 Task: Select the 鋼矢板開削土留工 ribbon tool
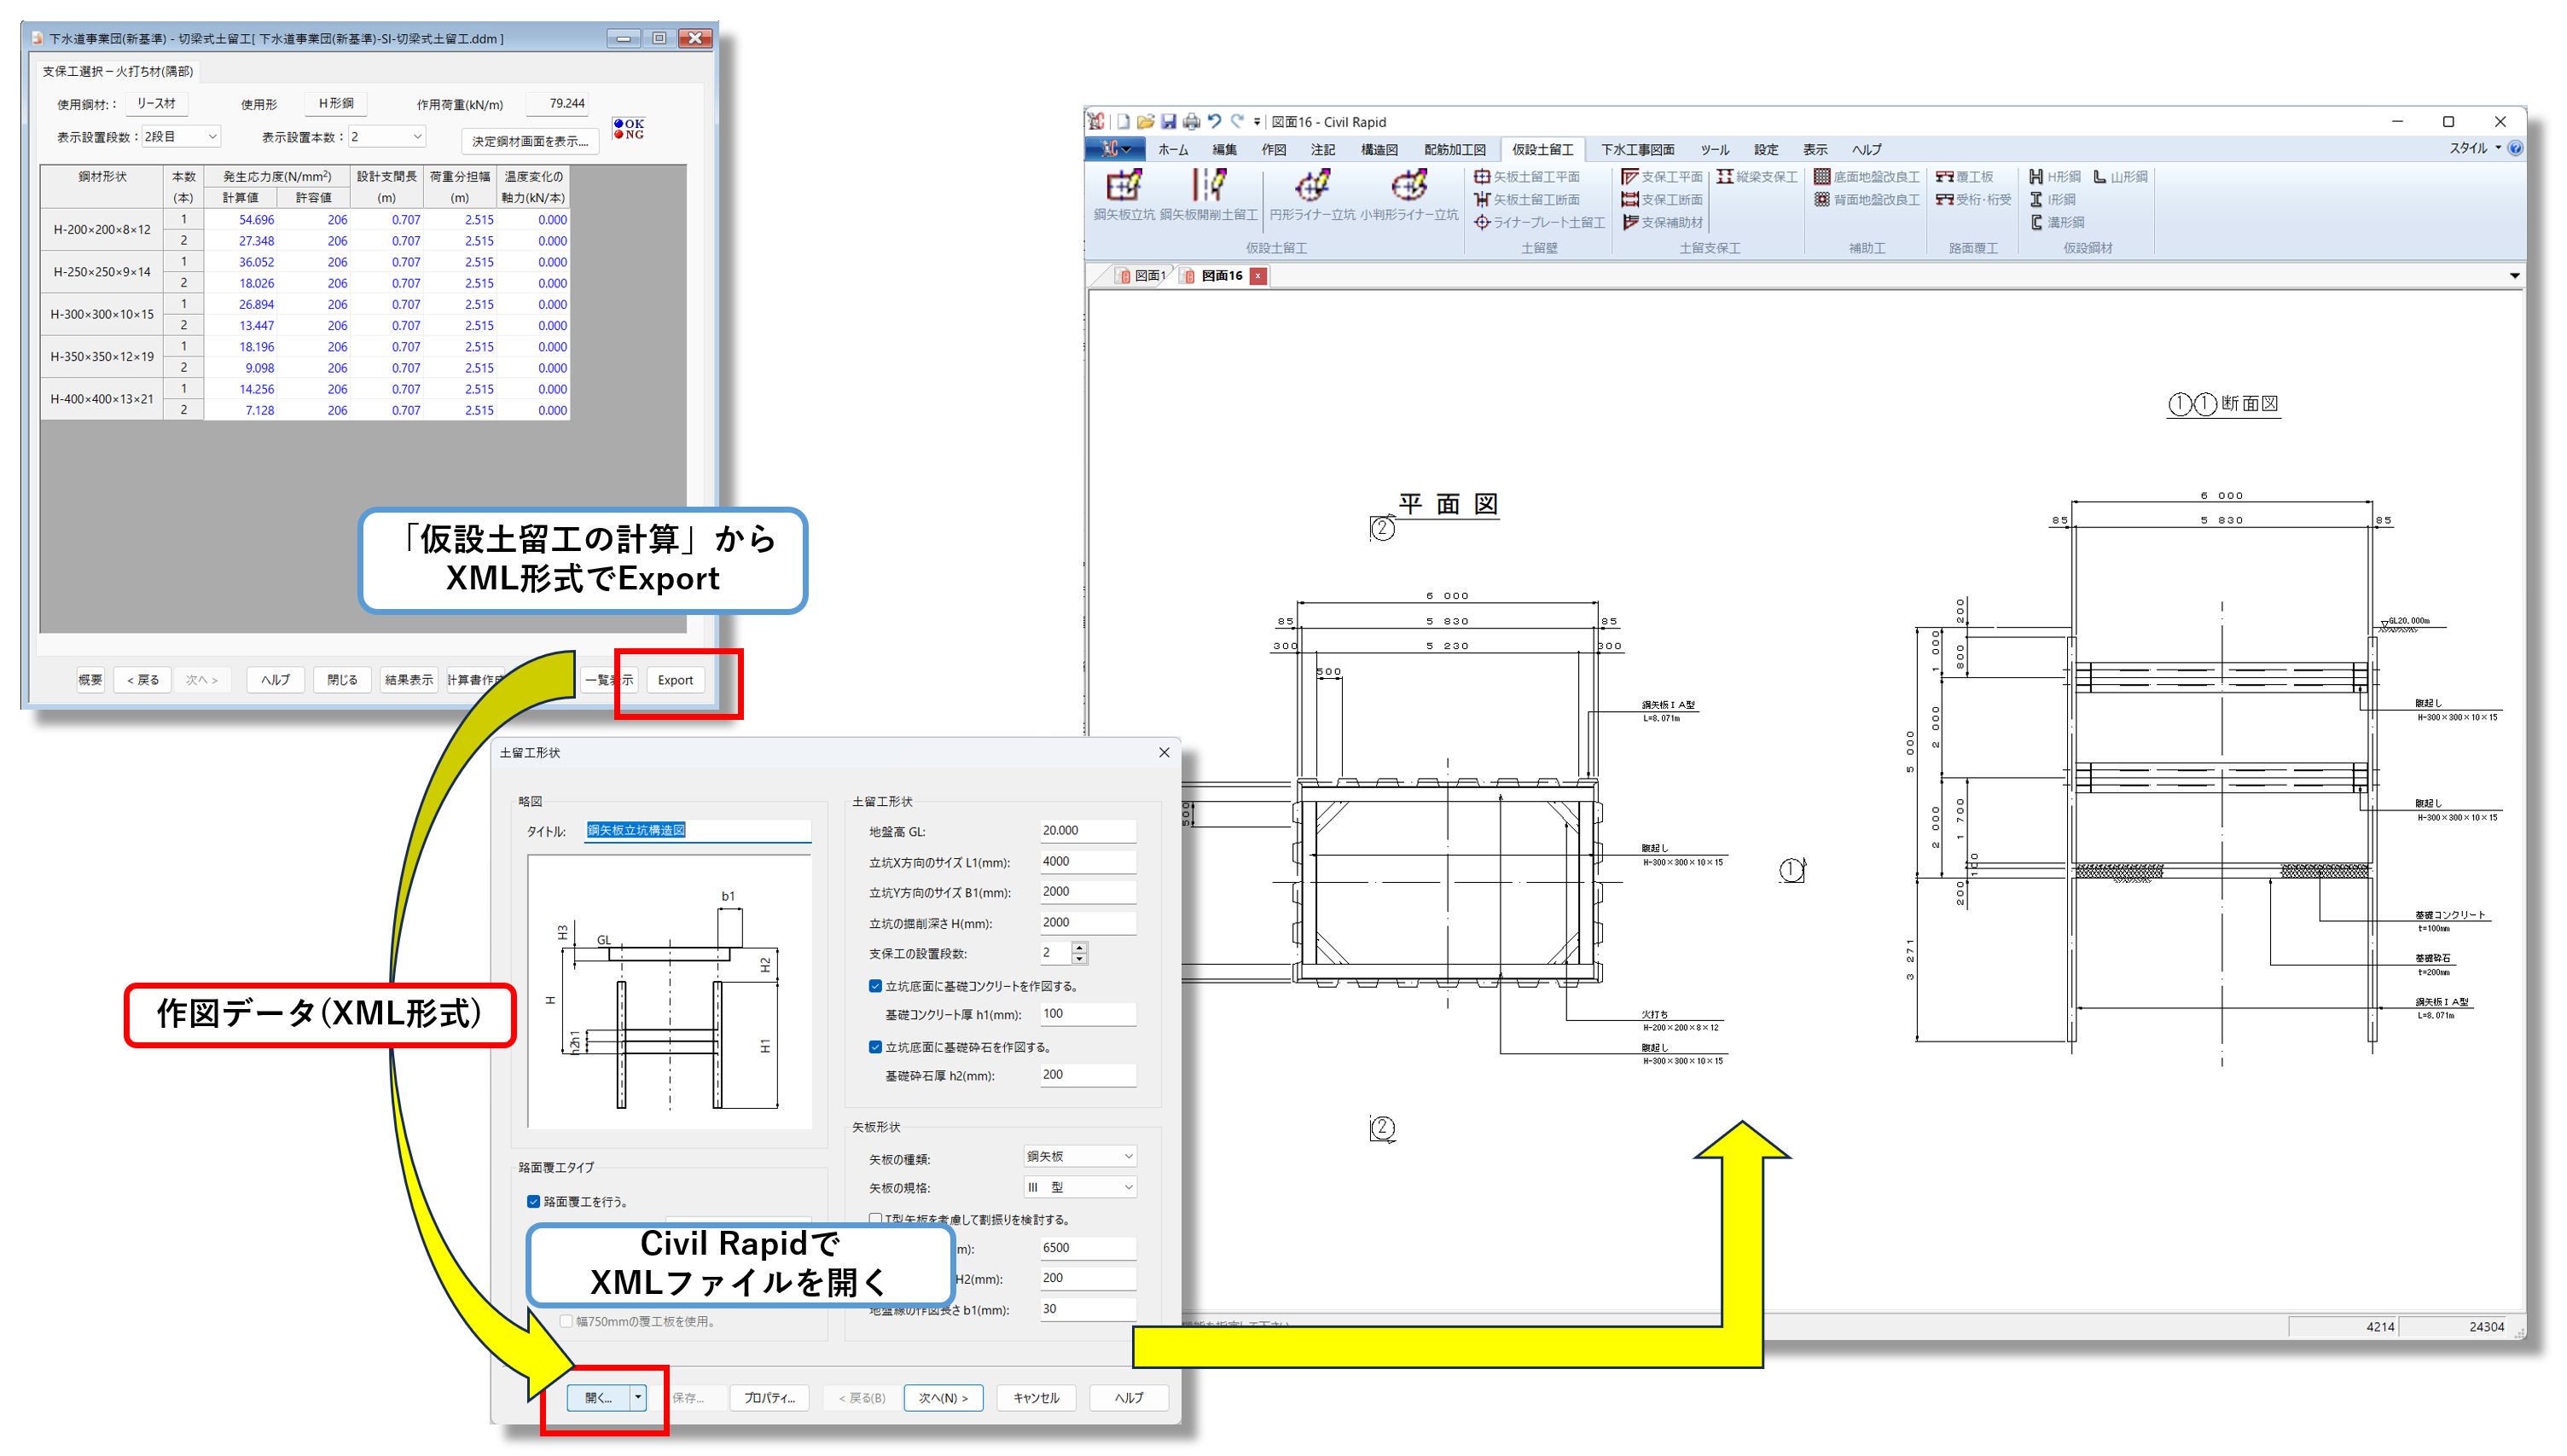tap(1209, 194)
